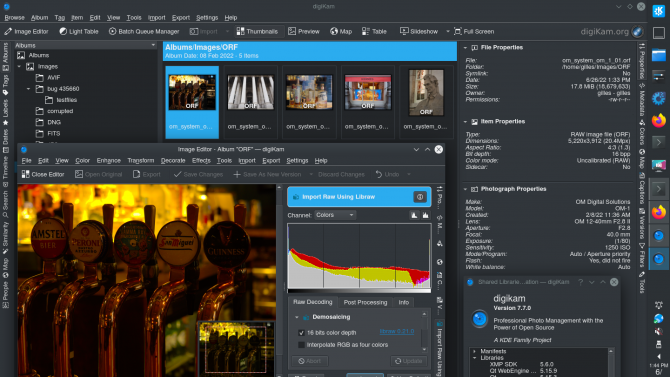
Task: Open the Image Editor from main toolbar
Action: click(26, 31)
